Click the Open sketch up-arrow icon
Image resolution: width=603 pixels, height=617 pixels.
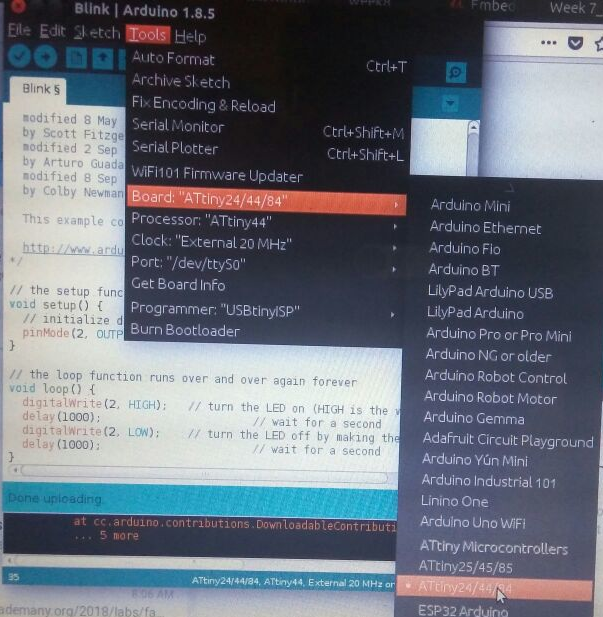pos(102,59)
